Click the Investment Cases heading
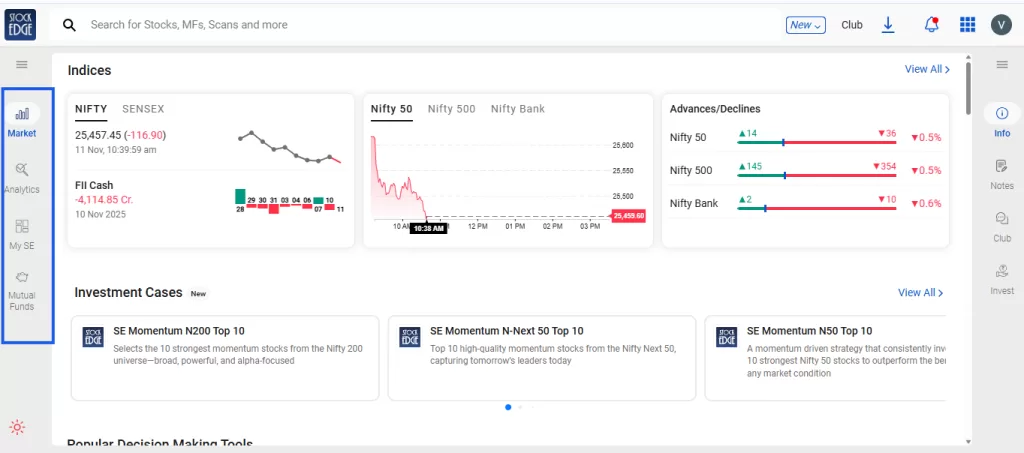The width and height of the screenshot is (1024, 453). point(128,292)
